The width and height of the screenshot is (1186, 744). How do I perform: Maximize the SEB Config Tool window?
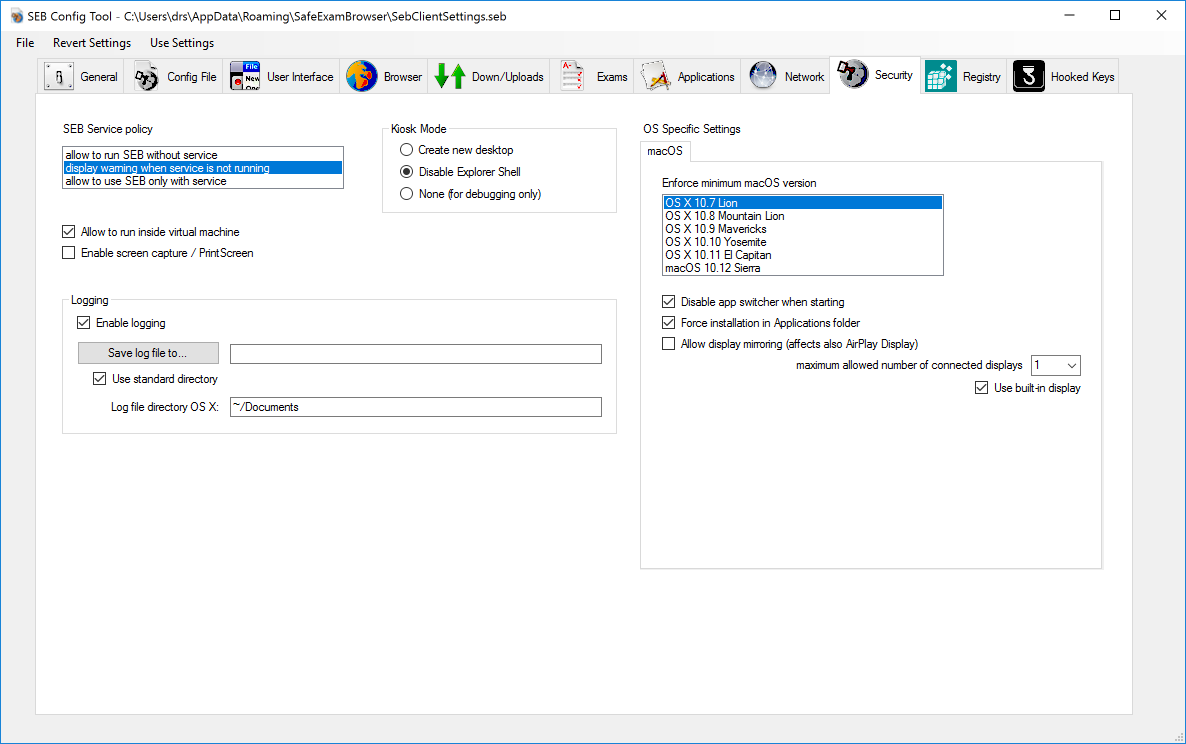click(1115, 15)
